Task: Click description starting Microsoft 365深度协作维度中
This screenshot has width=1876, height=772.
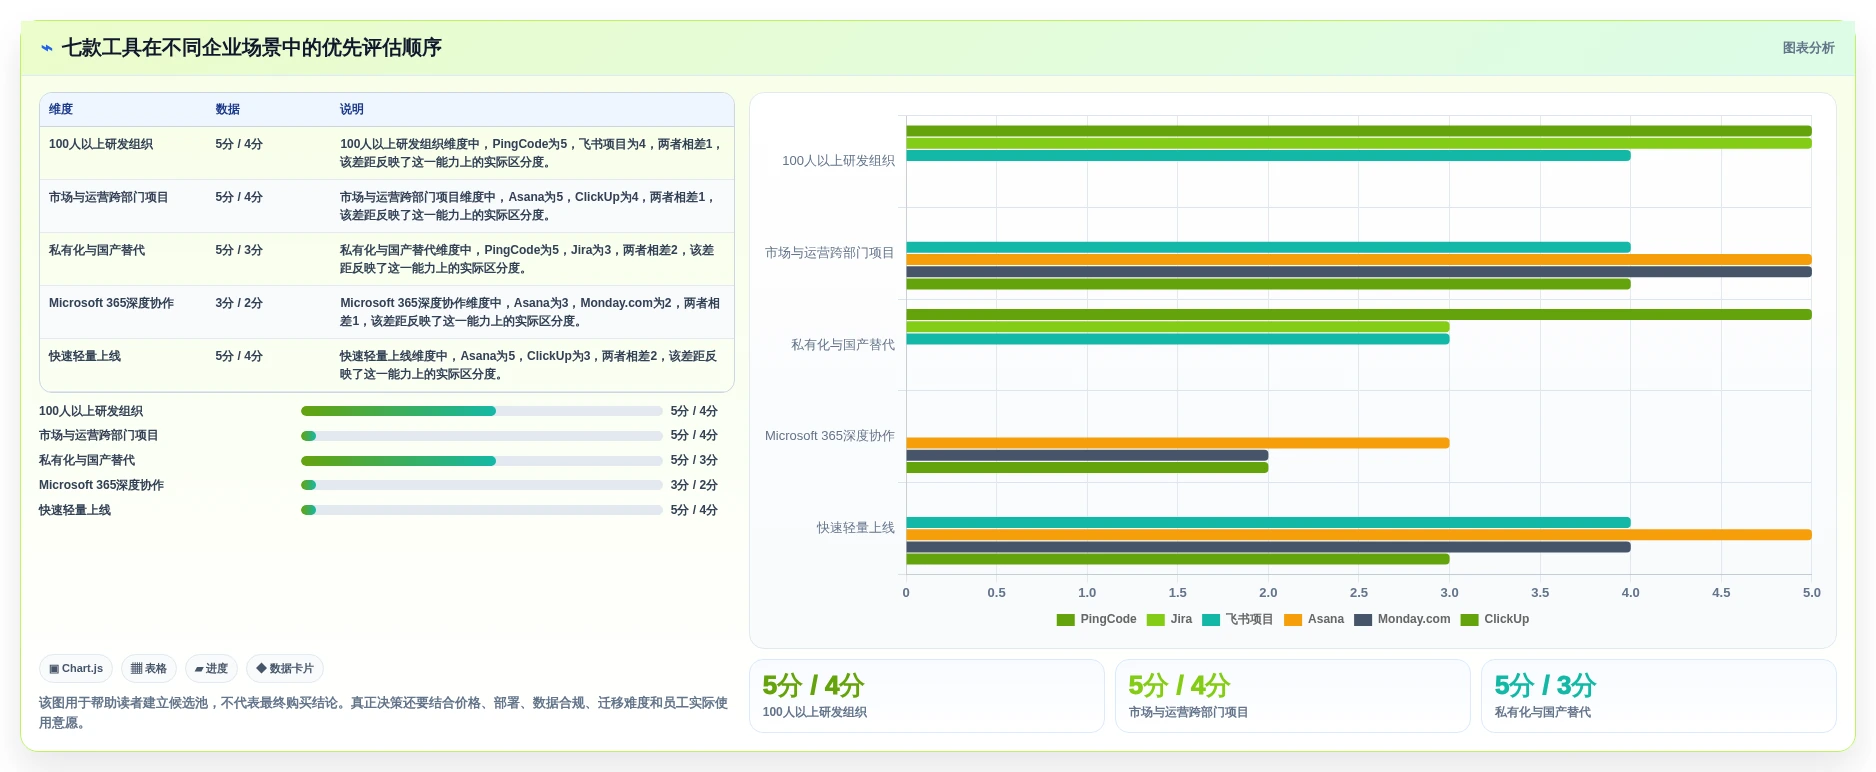Action: 531,312
